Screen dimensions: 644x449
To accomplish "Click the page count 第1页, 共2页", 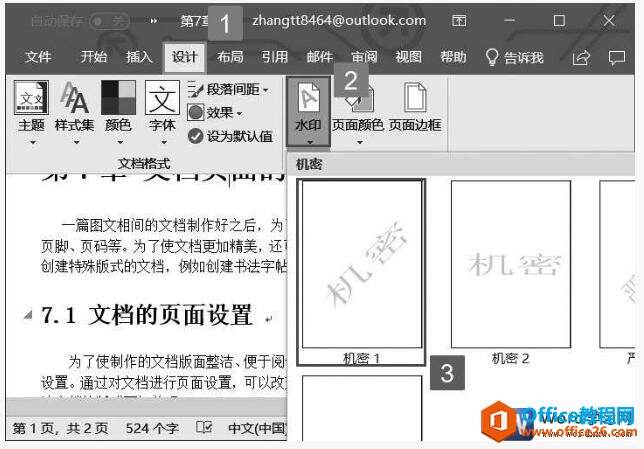I will pyautogui.click(x=60, y=428).
